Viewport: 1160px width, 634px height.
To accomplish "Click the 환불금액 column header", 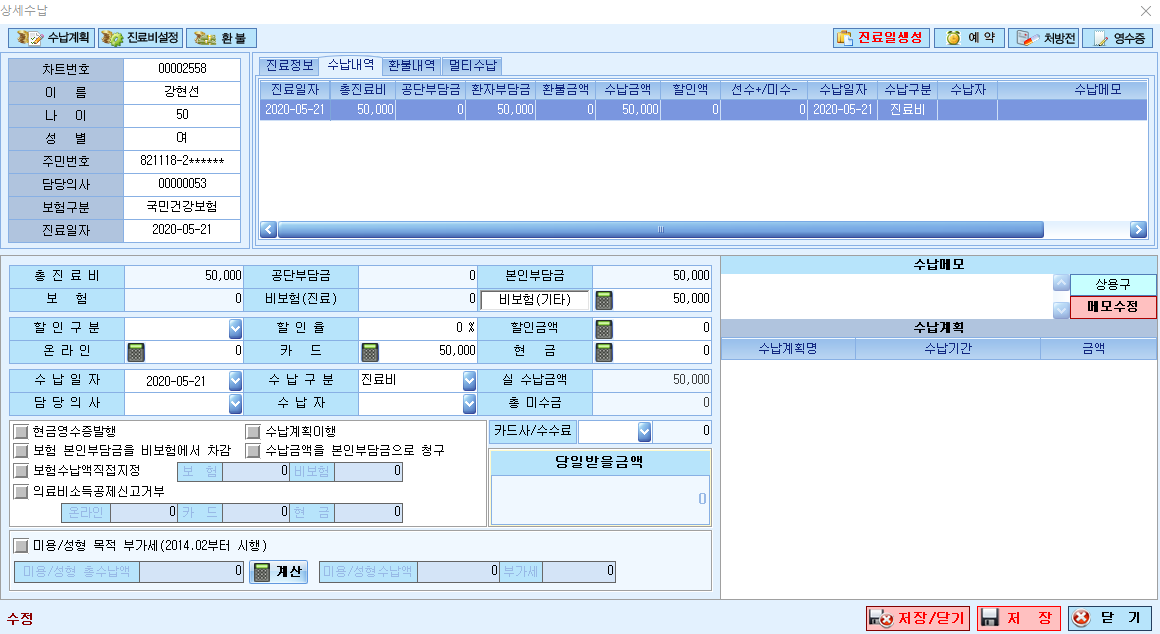I will point(565,90).
